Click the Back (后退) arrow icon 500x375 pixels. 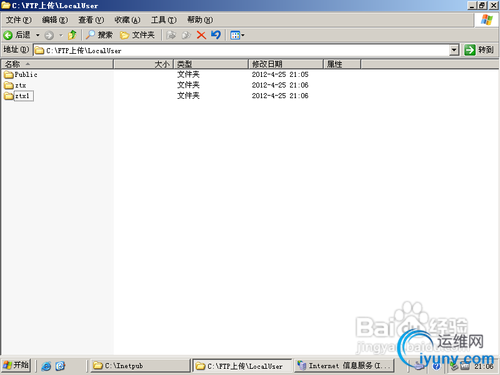(x=8, y=35)
